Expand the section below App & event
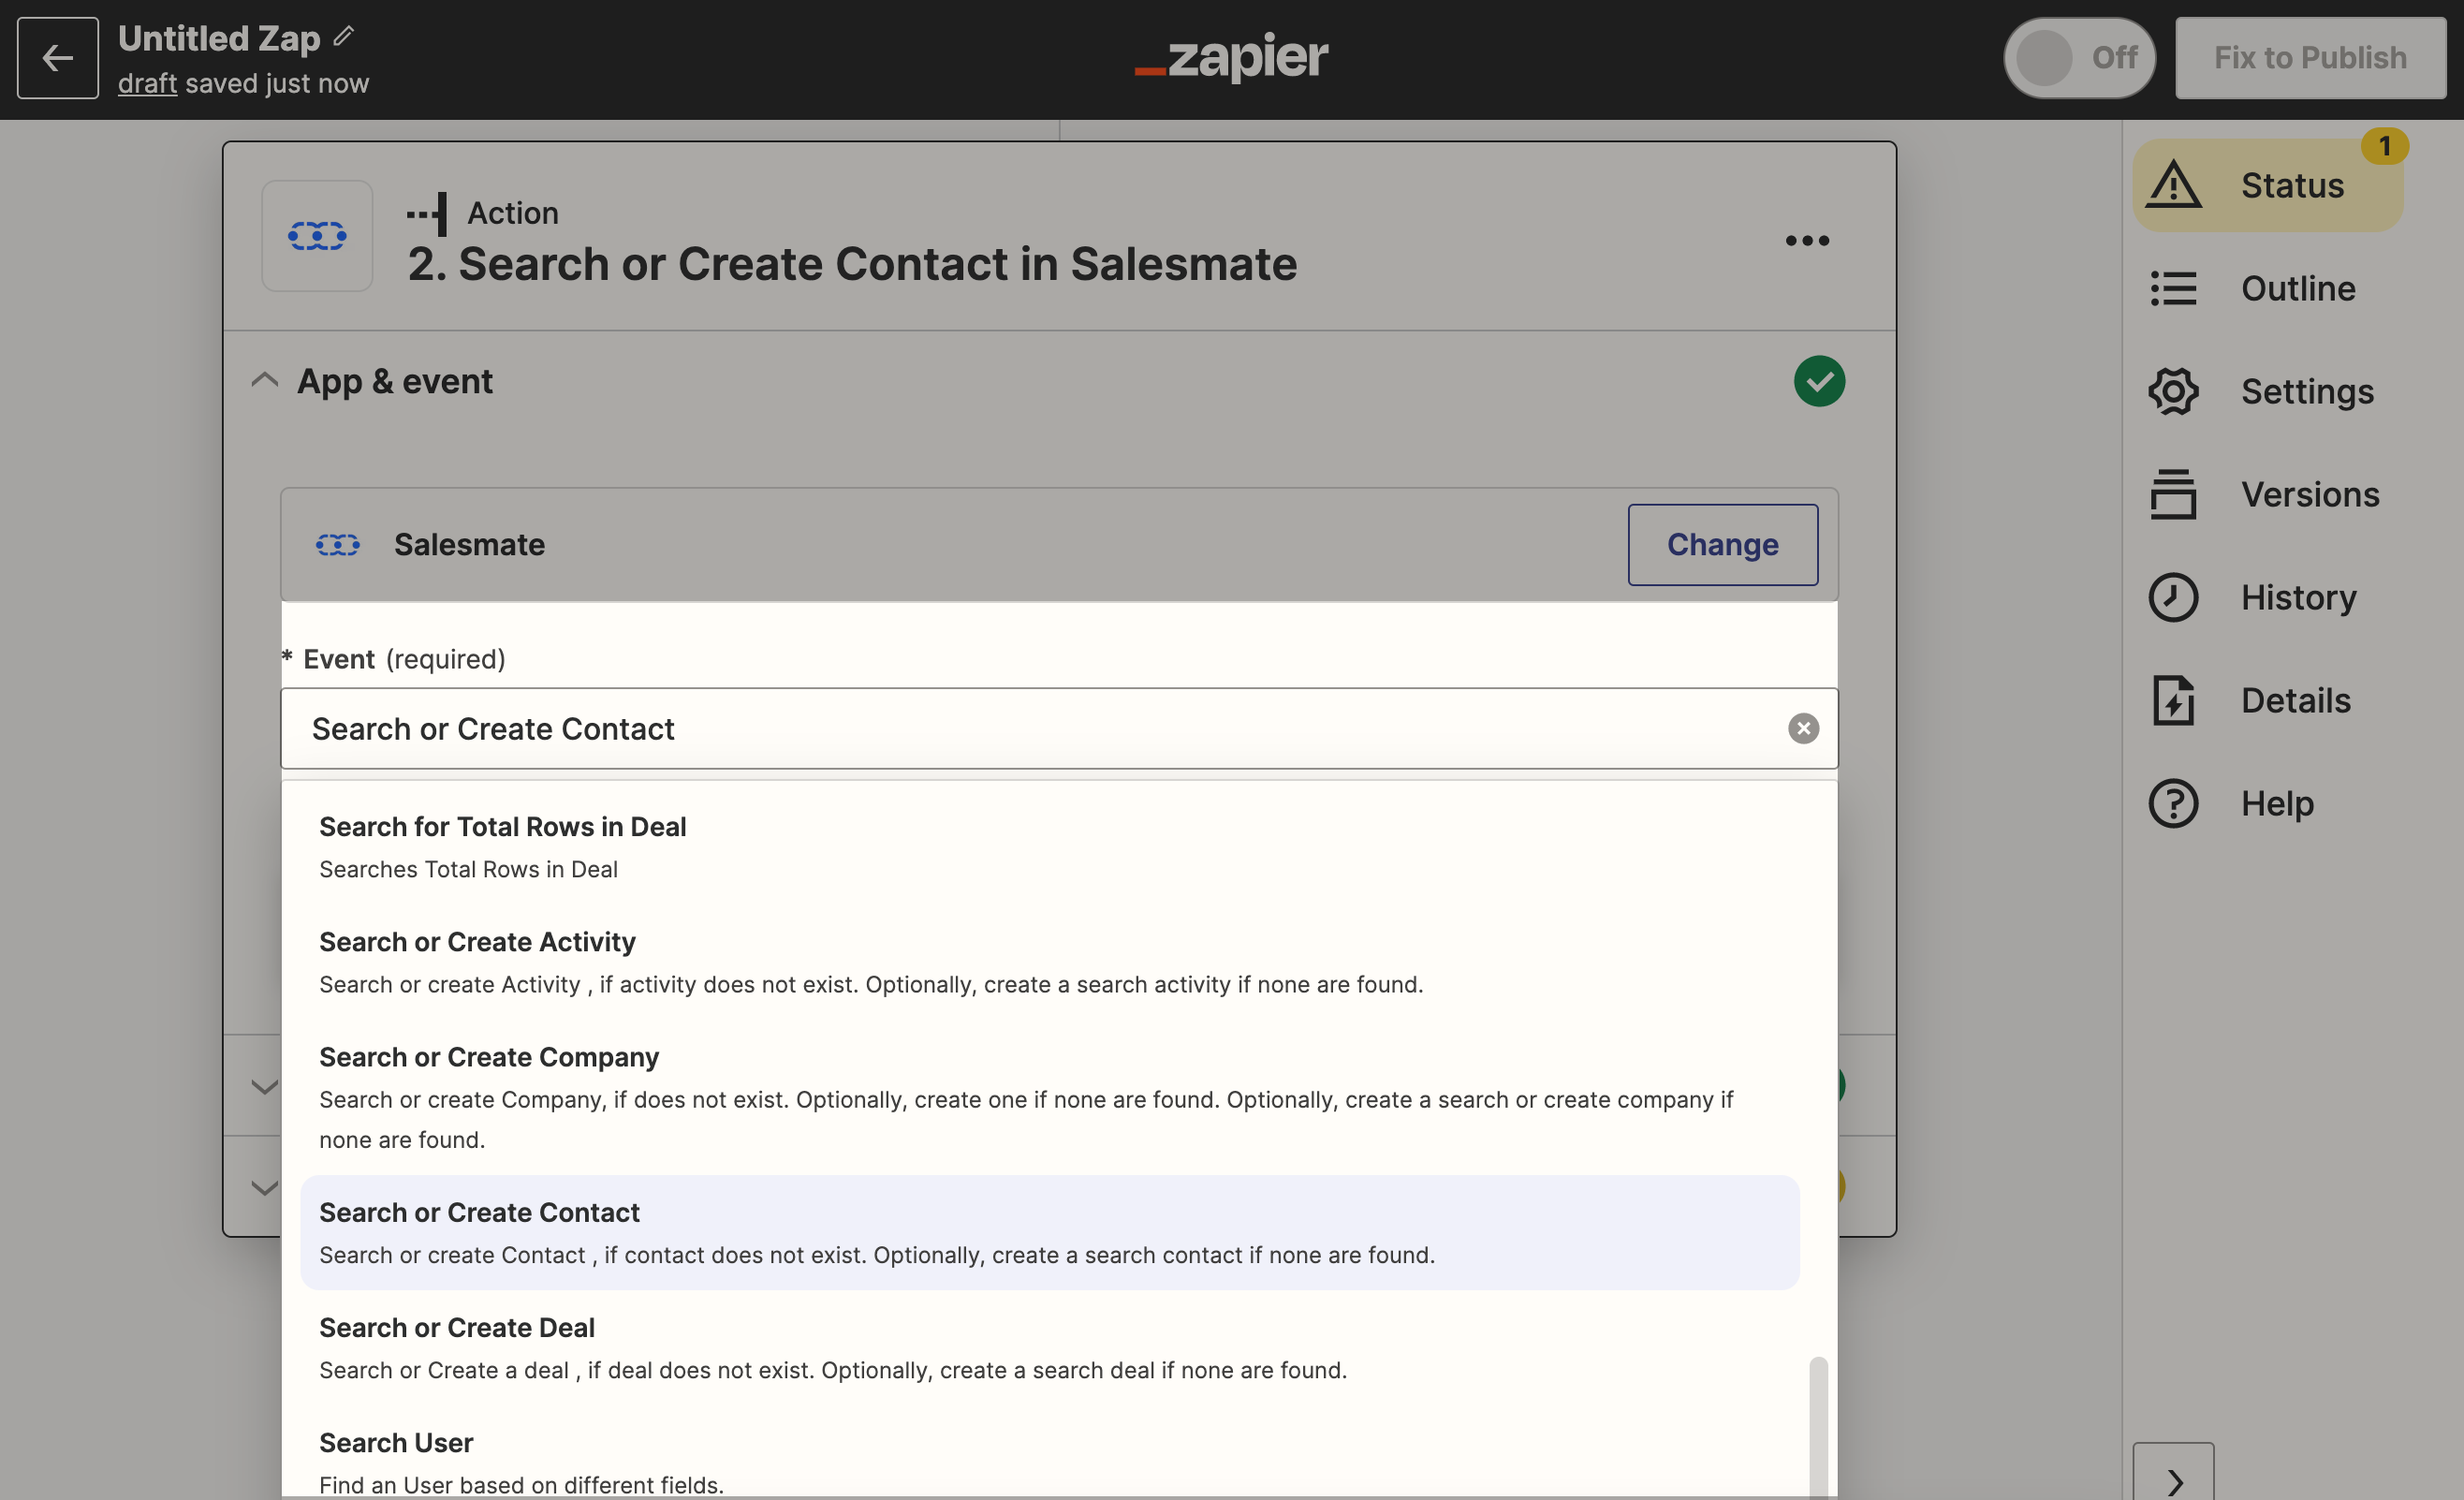 point(264,1086)
